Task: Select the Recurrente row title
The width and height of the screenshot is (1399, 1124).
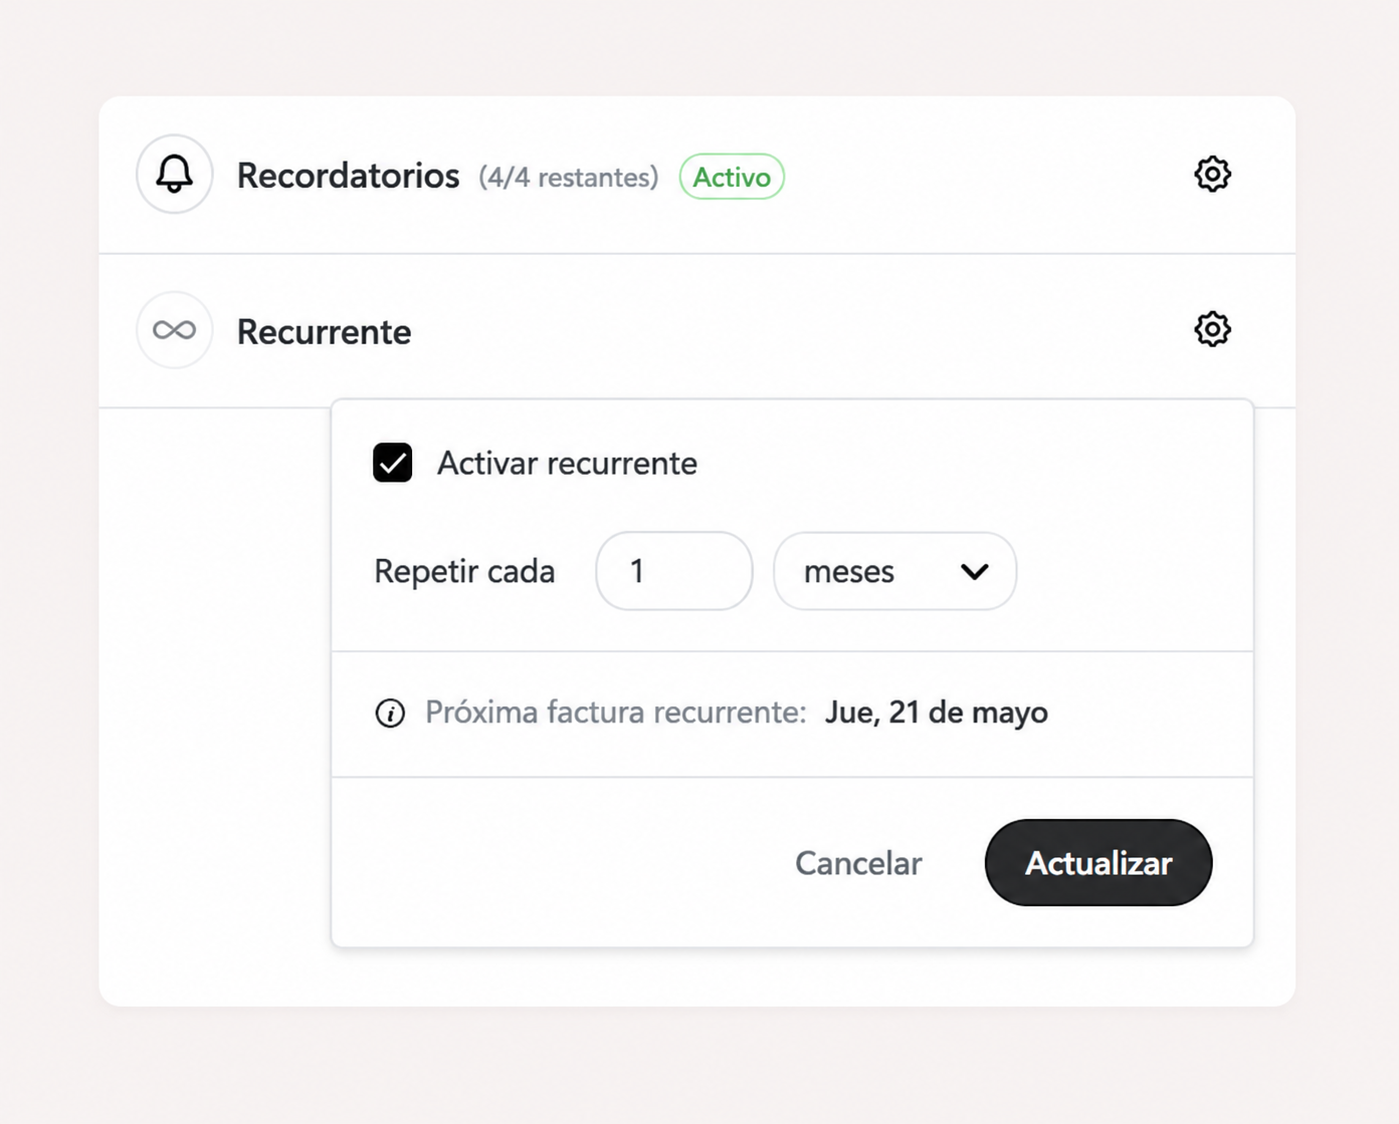Action: coord(324,332)
